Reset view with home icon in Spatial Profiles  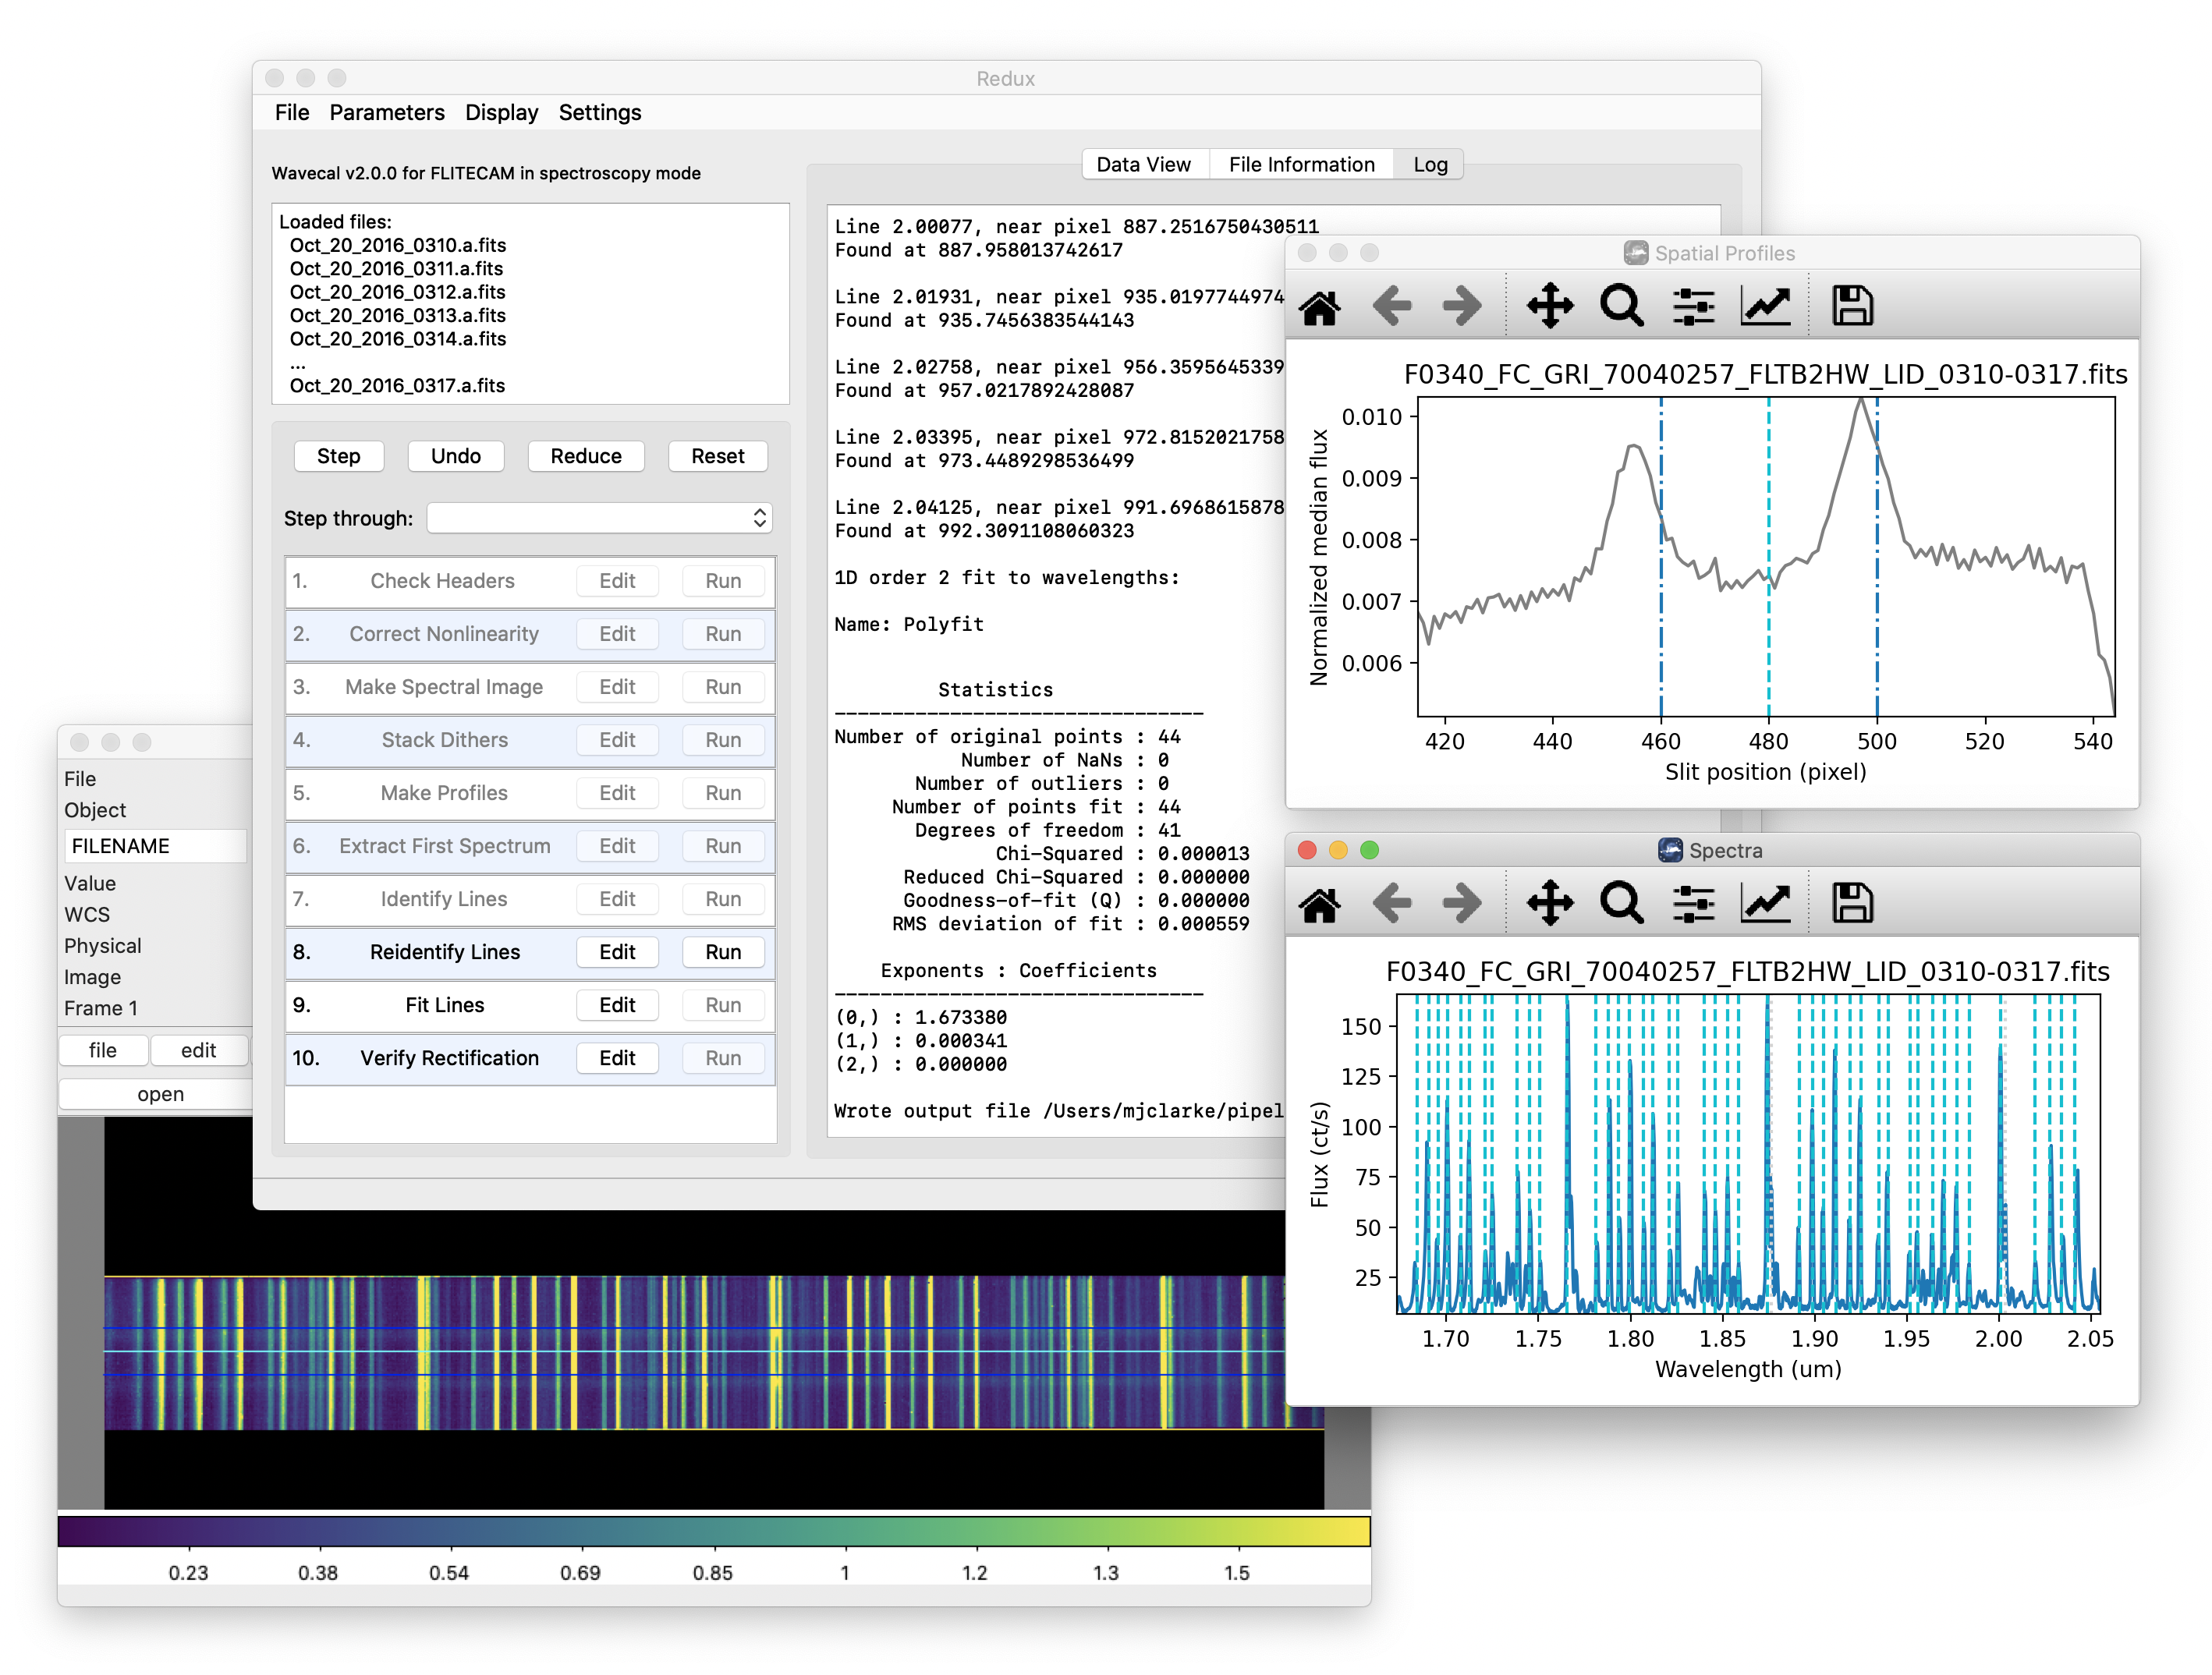1323,305
